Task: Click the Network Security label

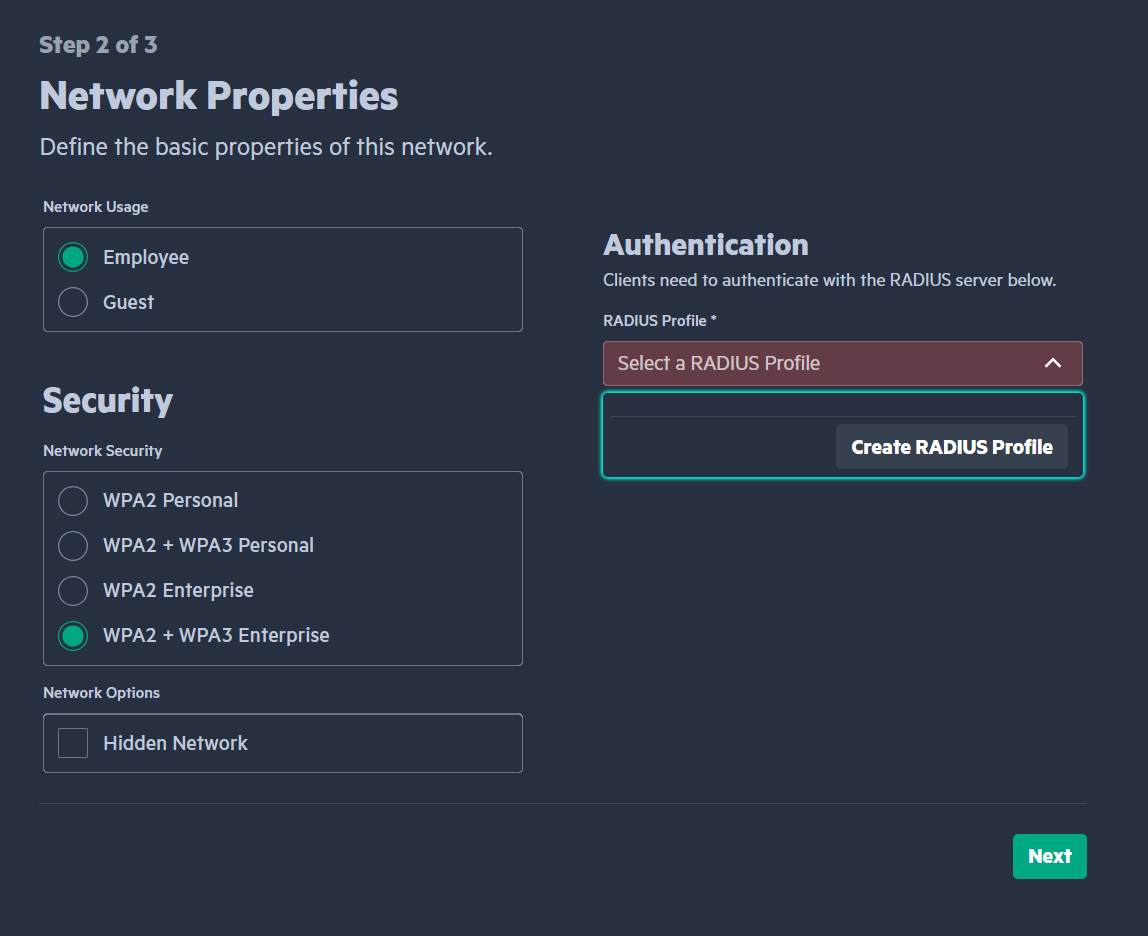Action: pyautogui.click(x=102, y=450)
